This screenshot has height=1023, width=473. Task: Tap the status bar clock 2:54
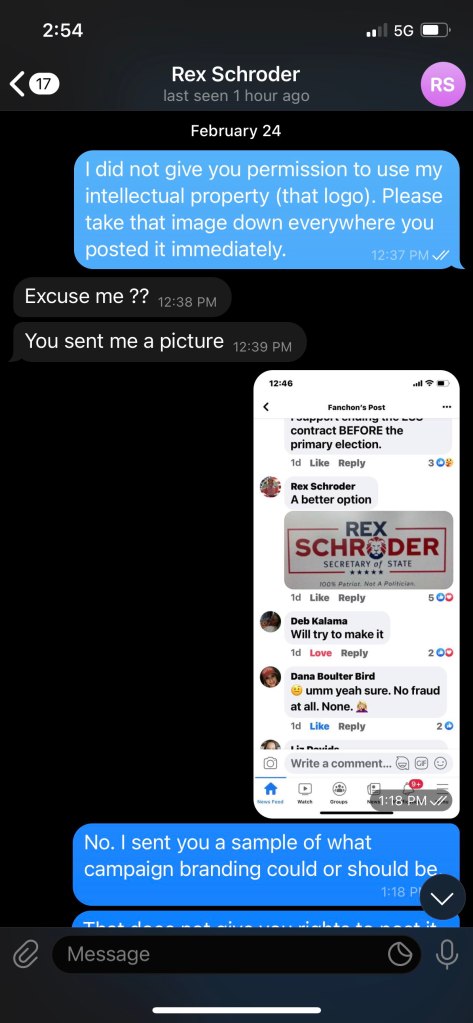tap(63, 31)
